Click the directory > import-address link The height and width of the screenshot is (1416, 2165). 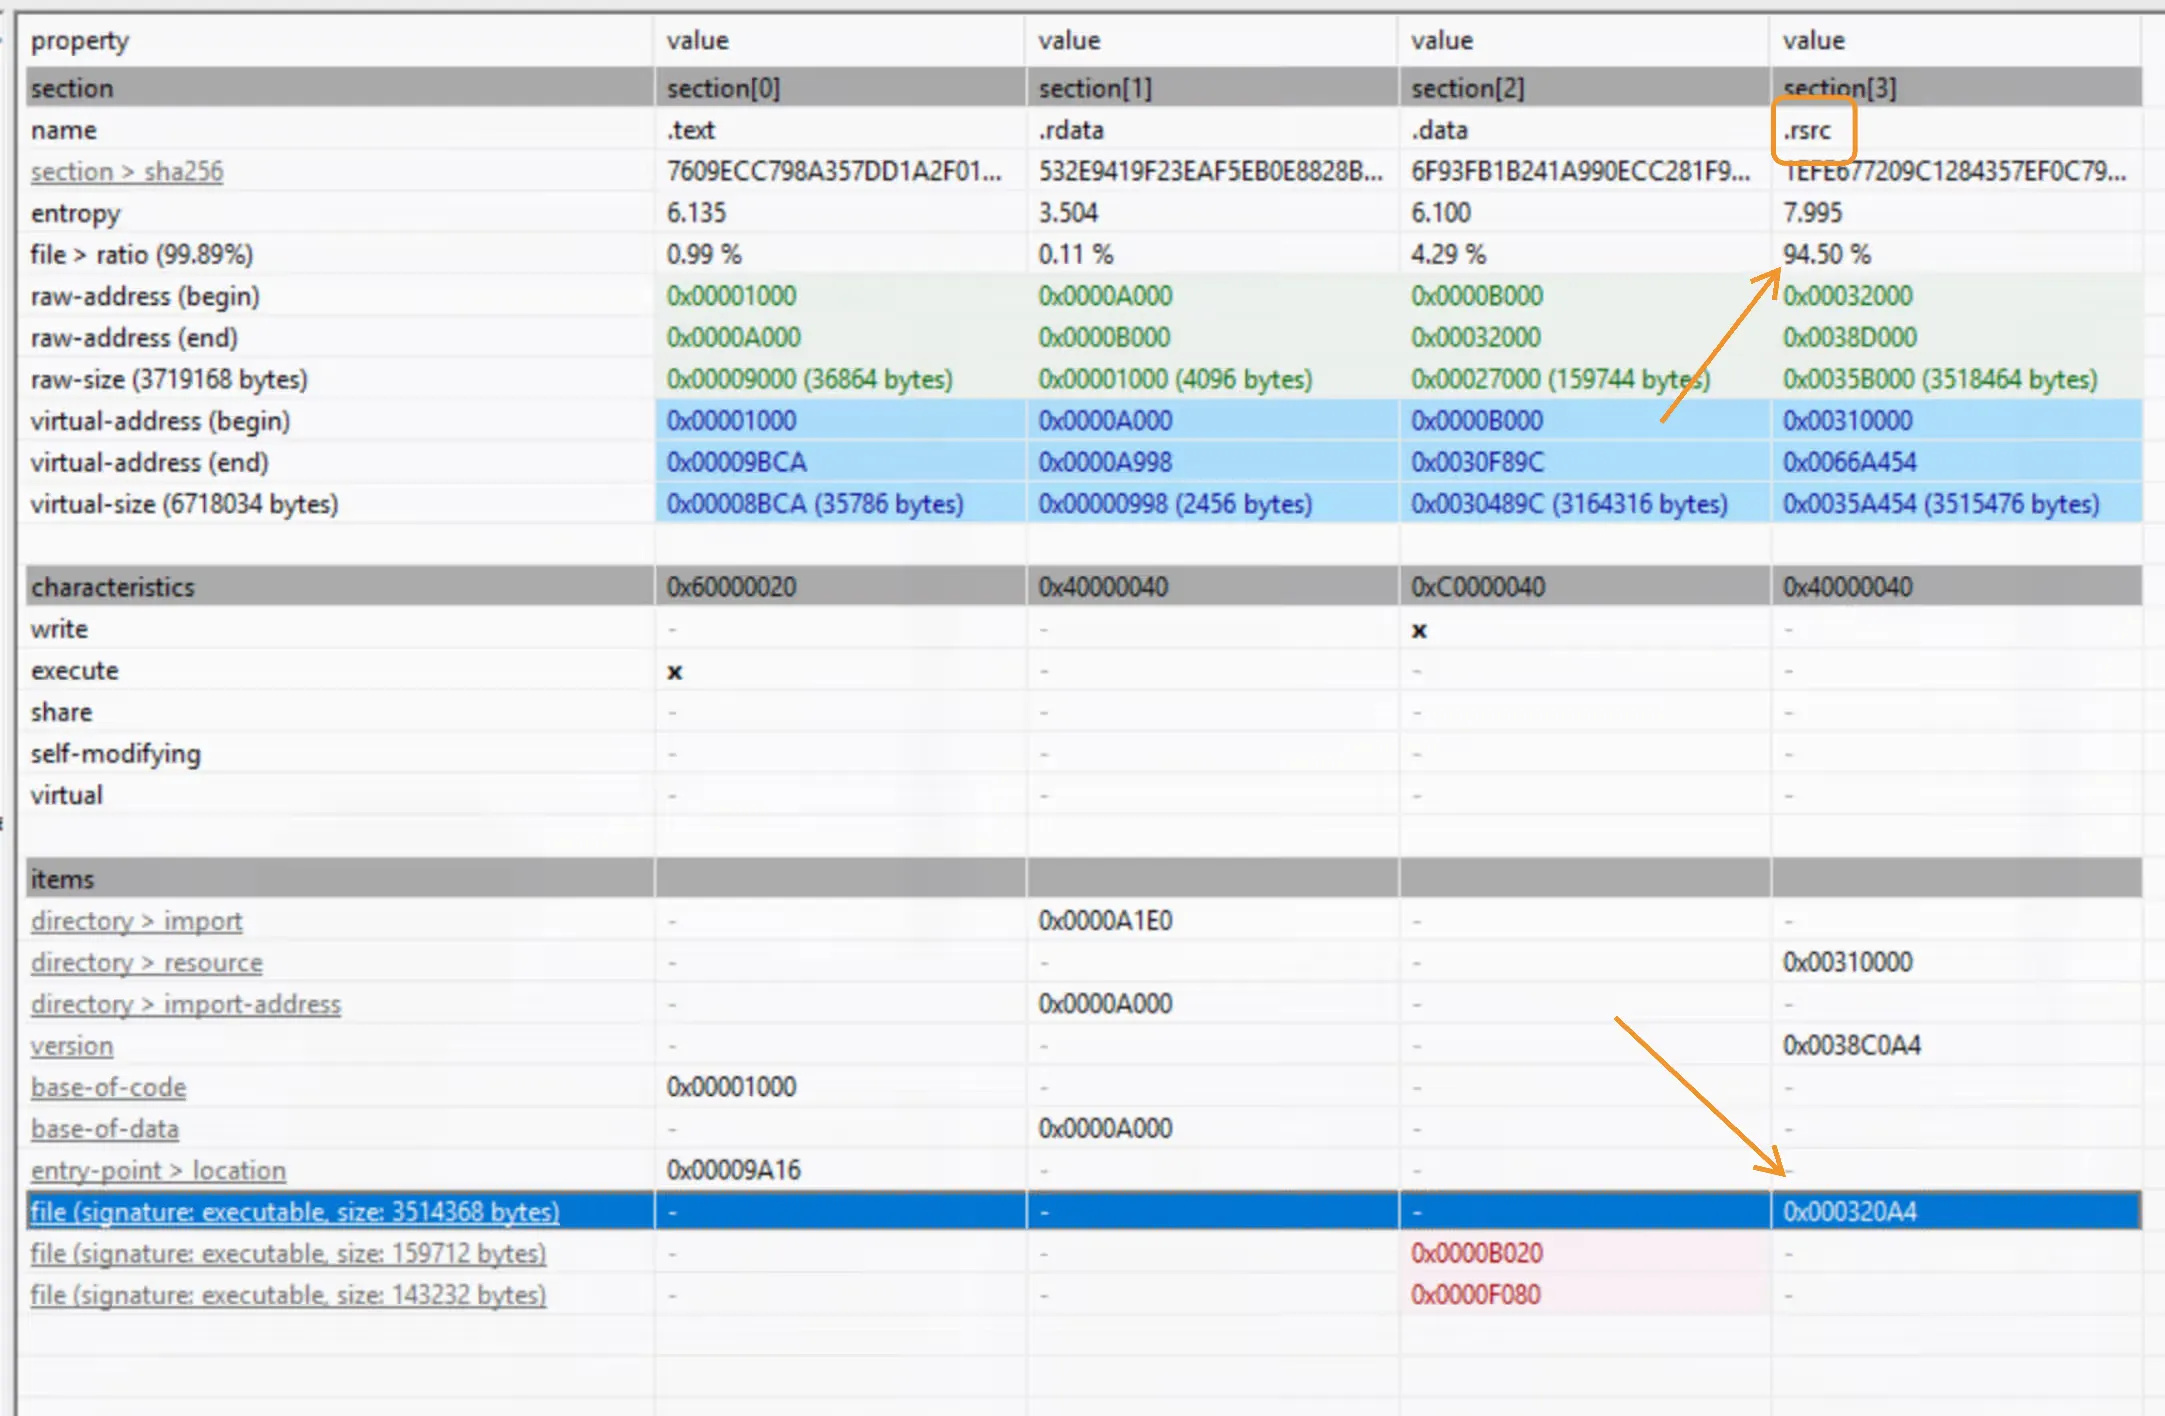point(186,1004)
